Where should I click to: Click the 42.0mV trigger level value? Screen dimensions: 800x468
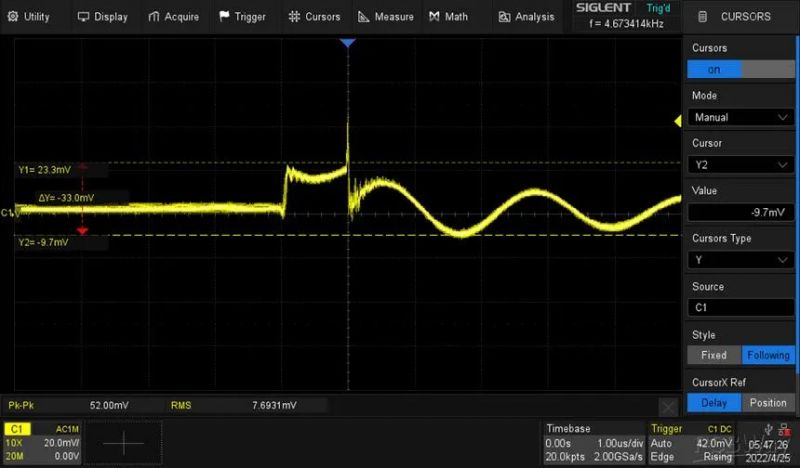[714, 443]
